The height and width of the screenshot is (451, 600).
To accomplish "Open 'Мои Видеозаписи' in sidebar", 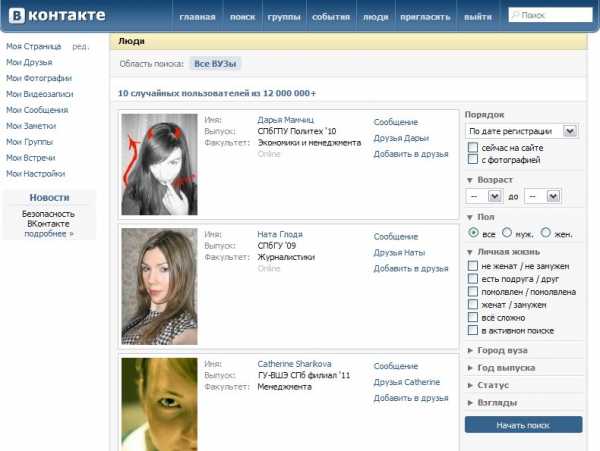I will (40, 94).
